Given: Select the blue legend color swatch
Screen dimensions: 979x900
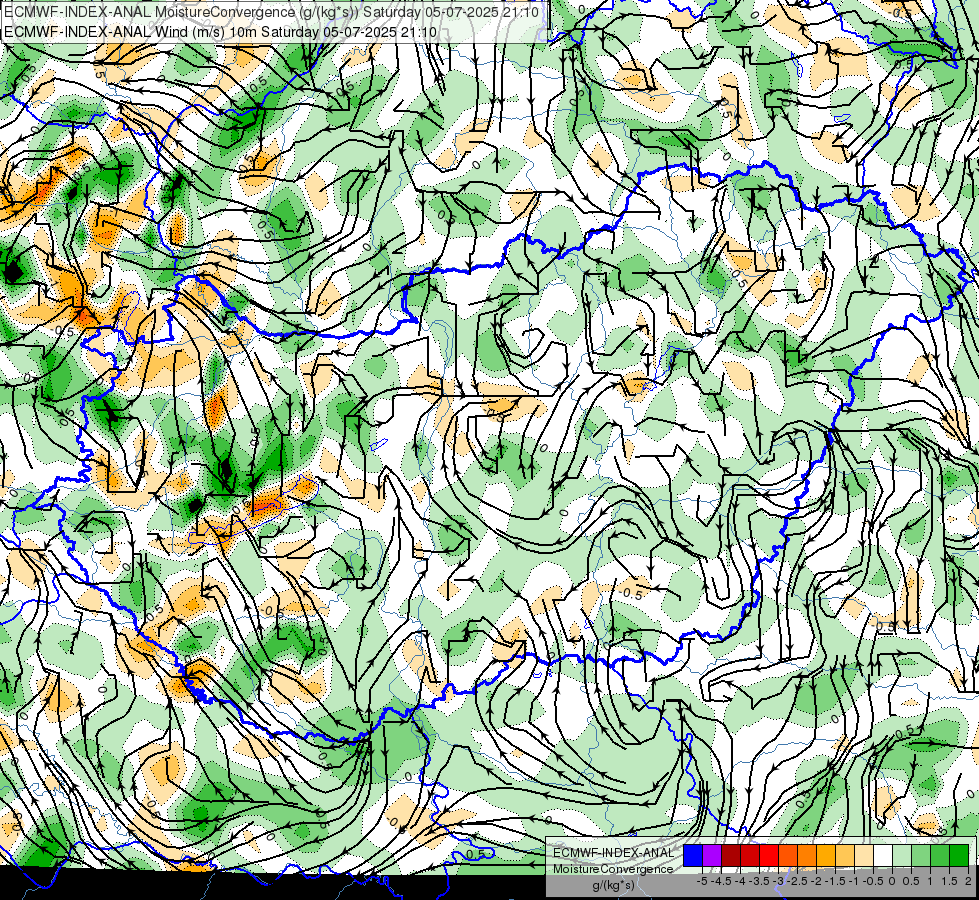Looking at the screenshot, I should point(693,855).
